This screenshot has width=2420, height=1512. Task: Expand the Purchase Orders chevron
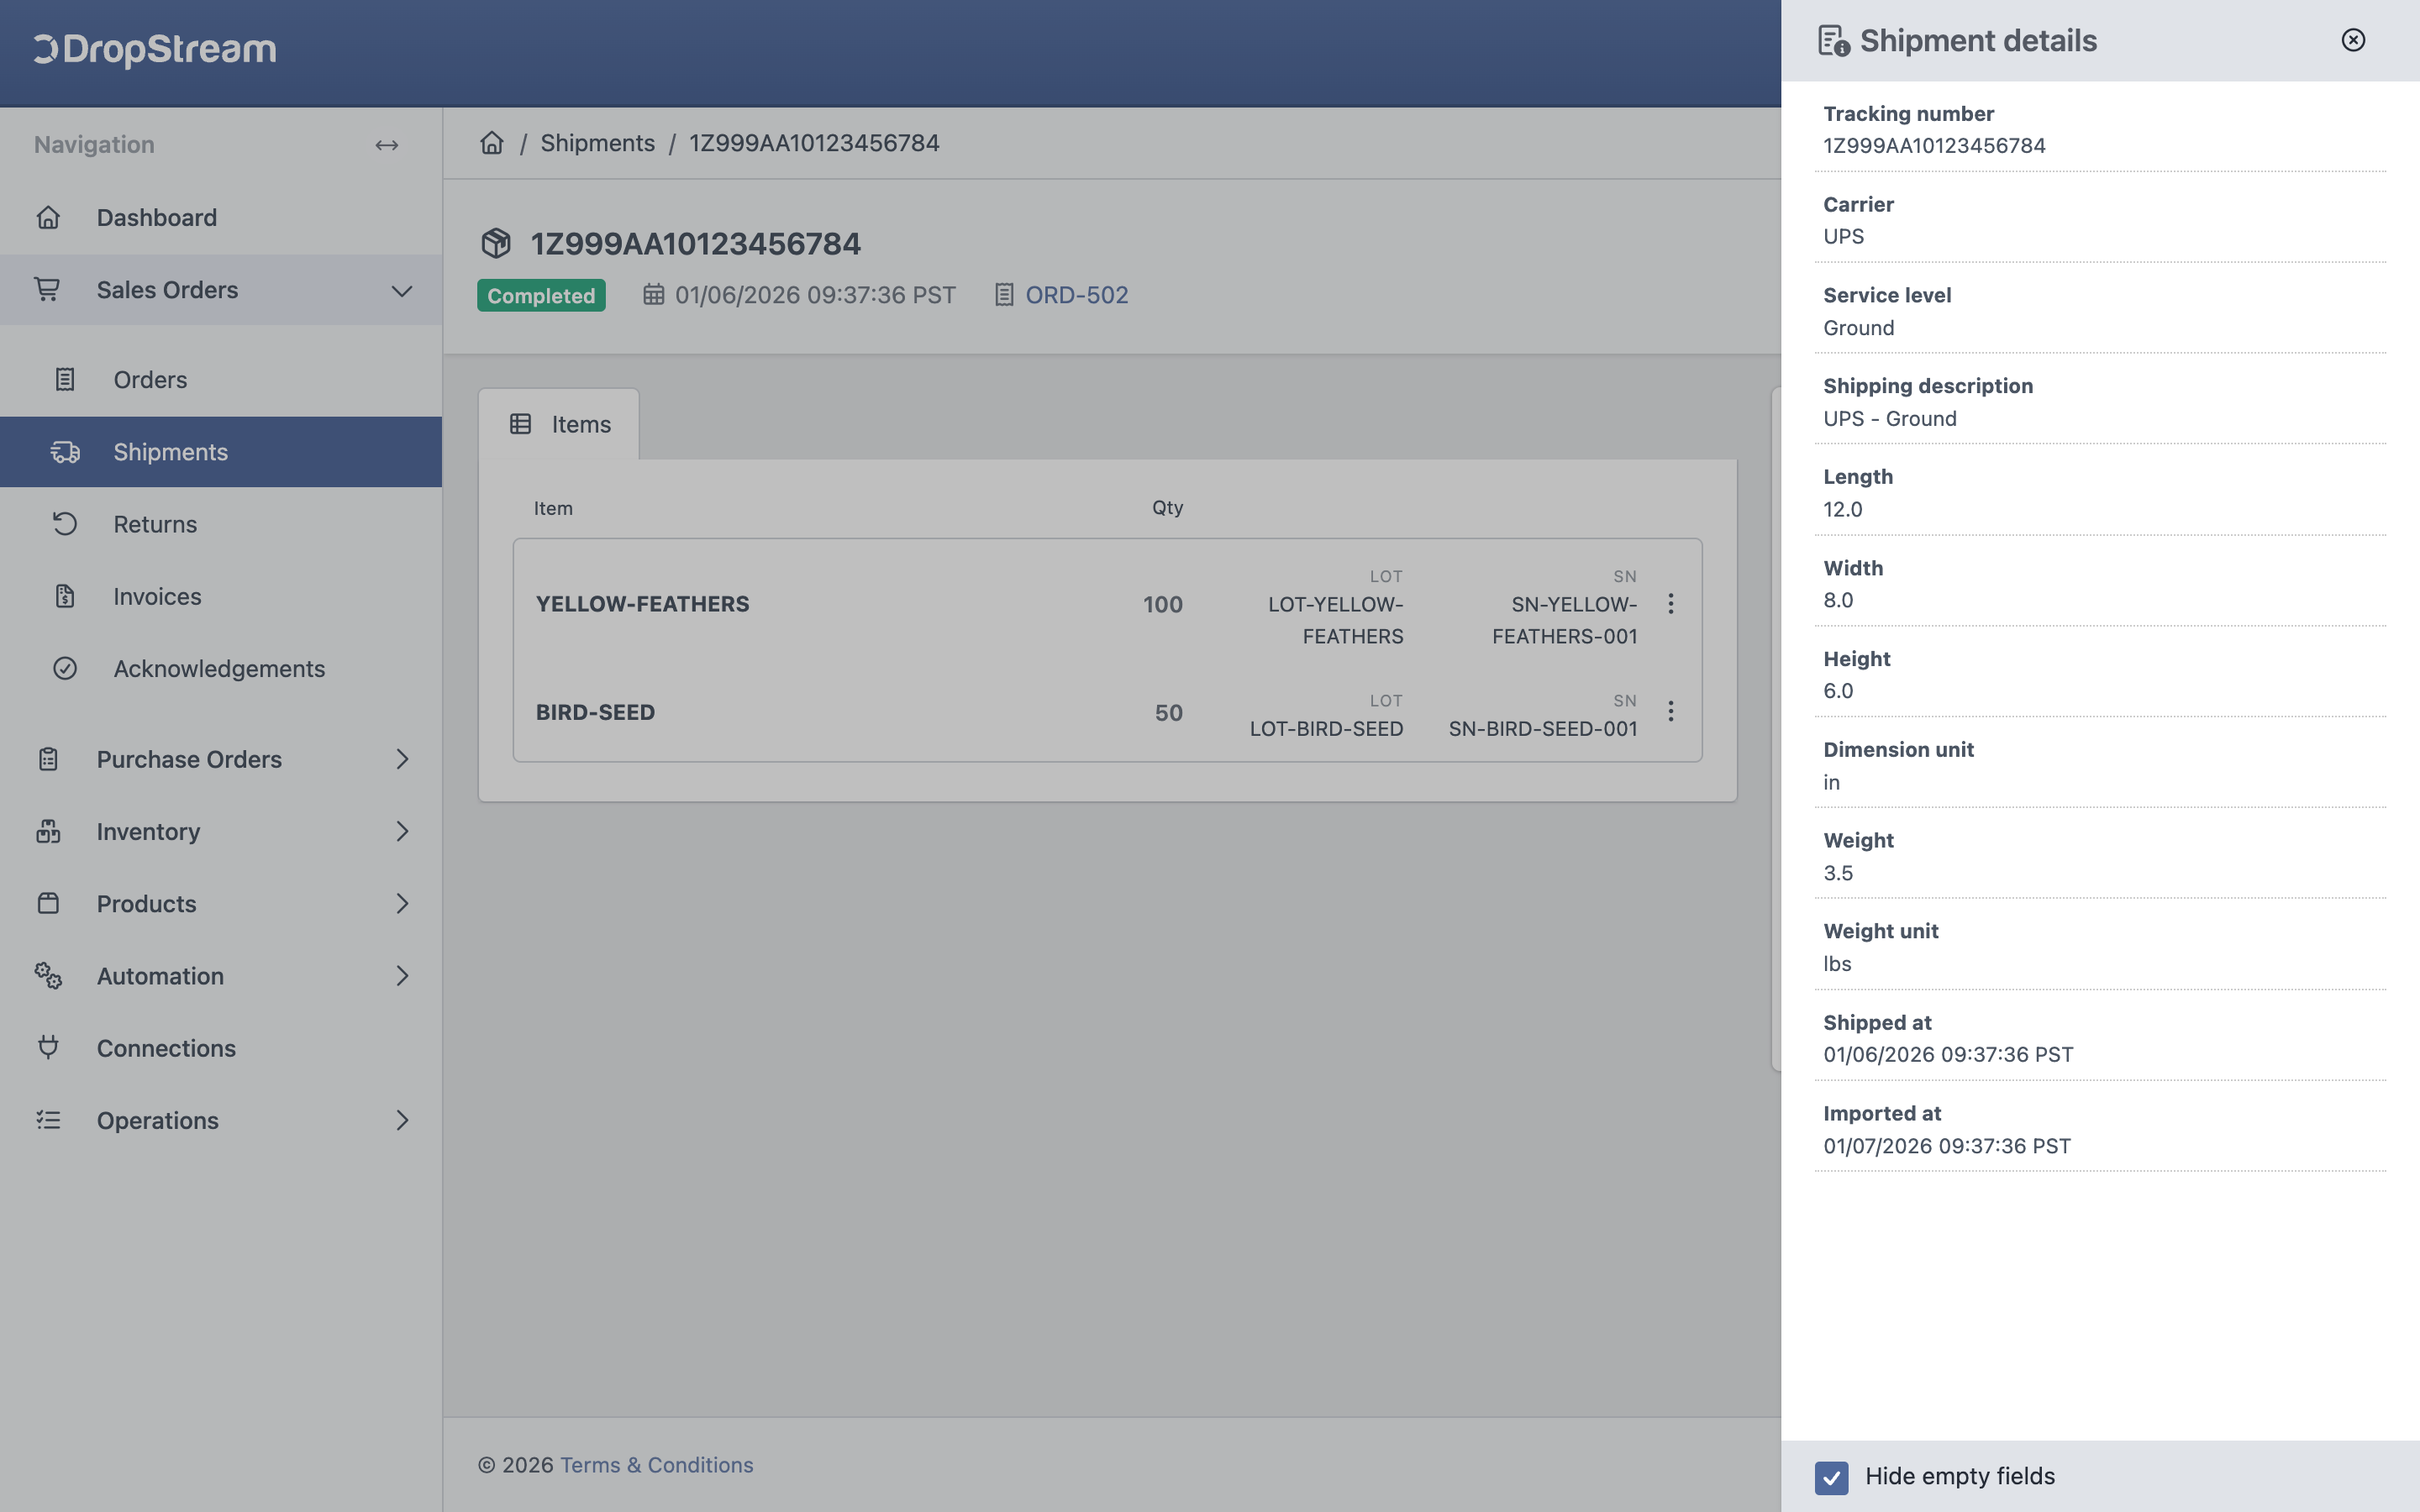[x=402, y=759]
